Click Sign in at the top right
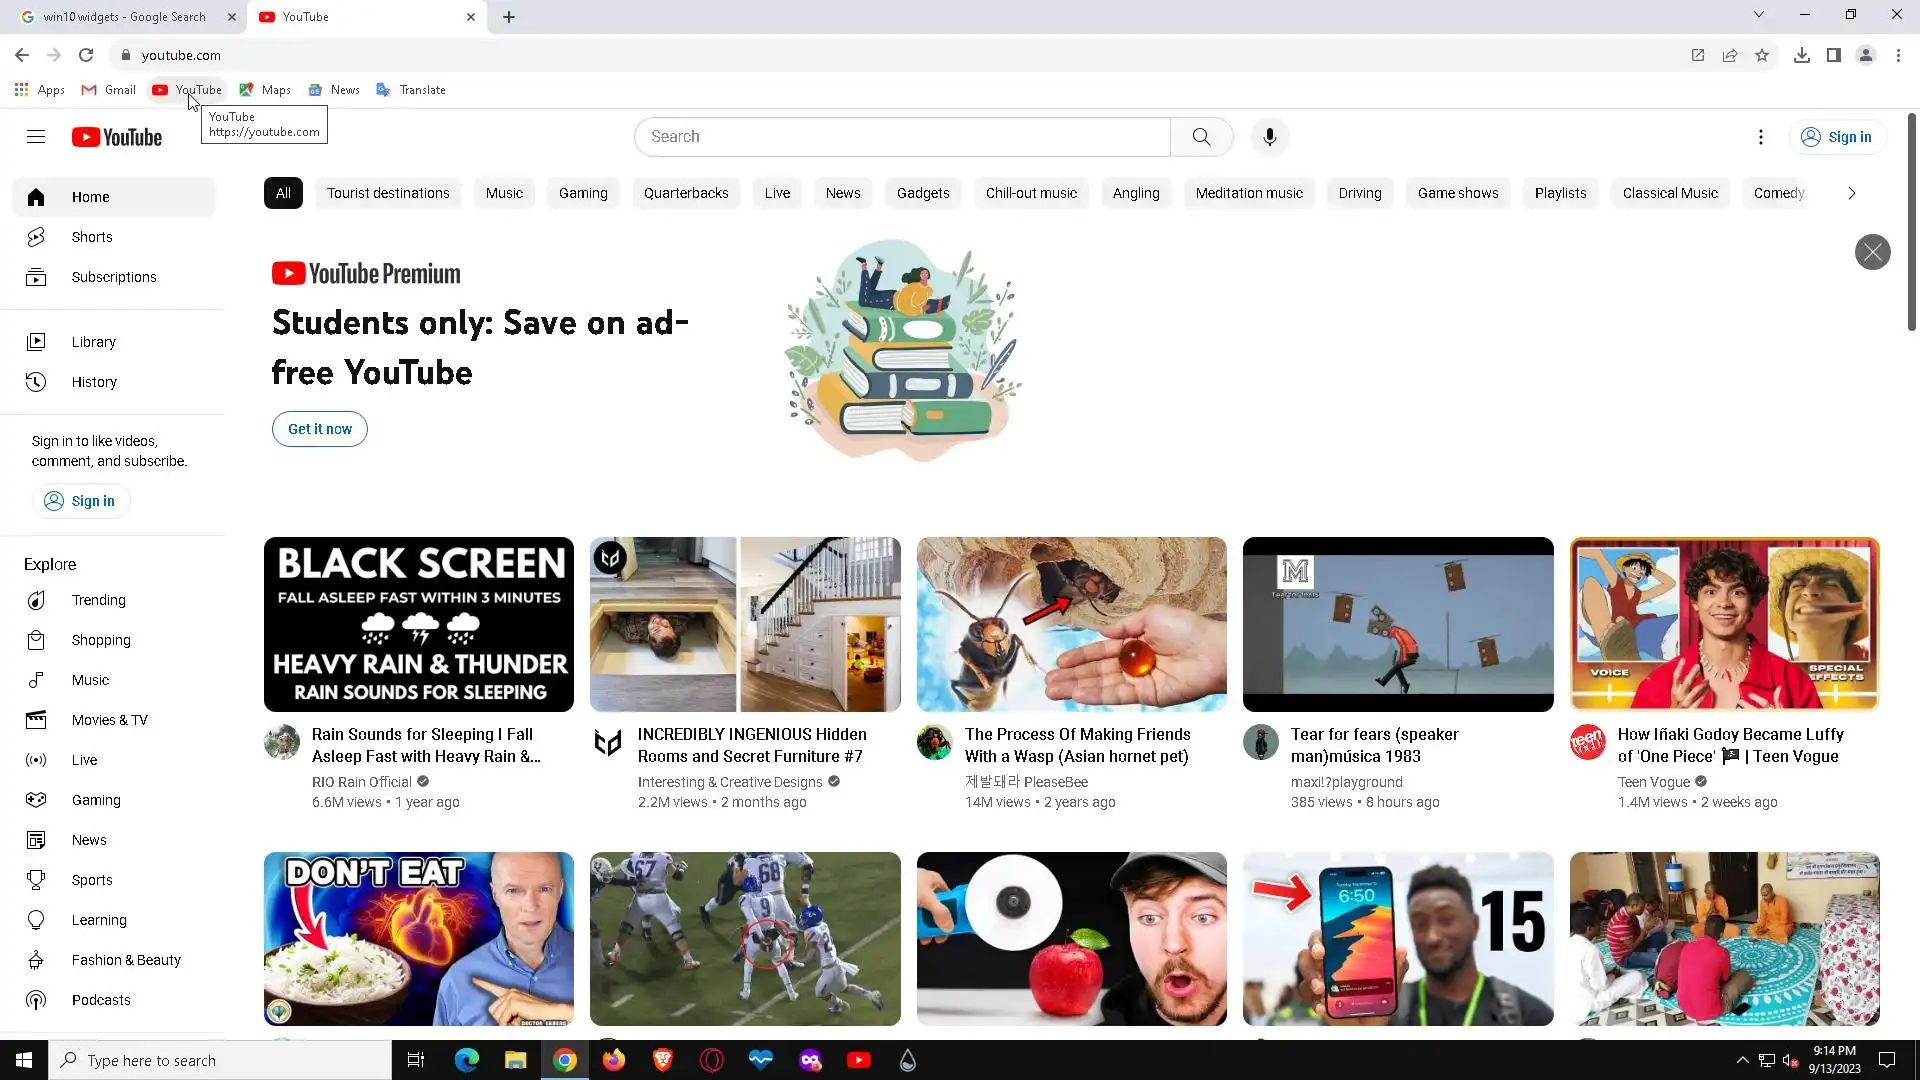The width and height of the screenshot is (1920, 1080). 1836,137
